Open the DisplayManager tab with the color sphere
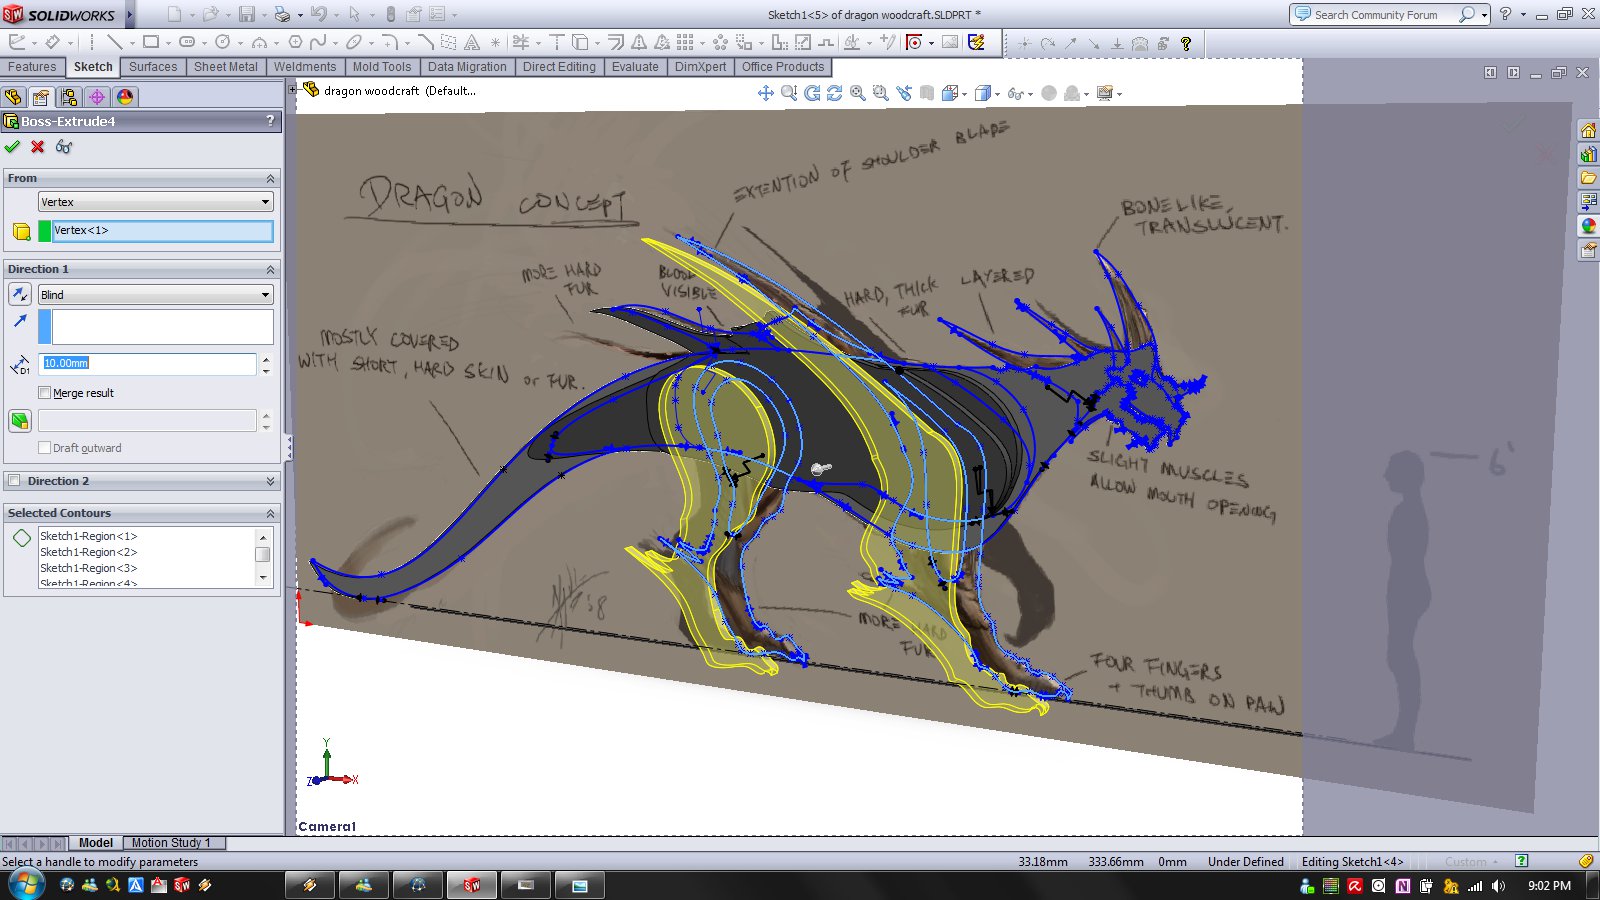Image resolution: width=1600 pixels, height=900 pixels. point(124,97)
